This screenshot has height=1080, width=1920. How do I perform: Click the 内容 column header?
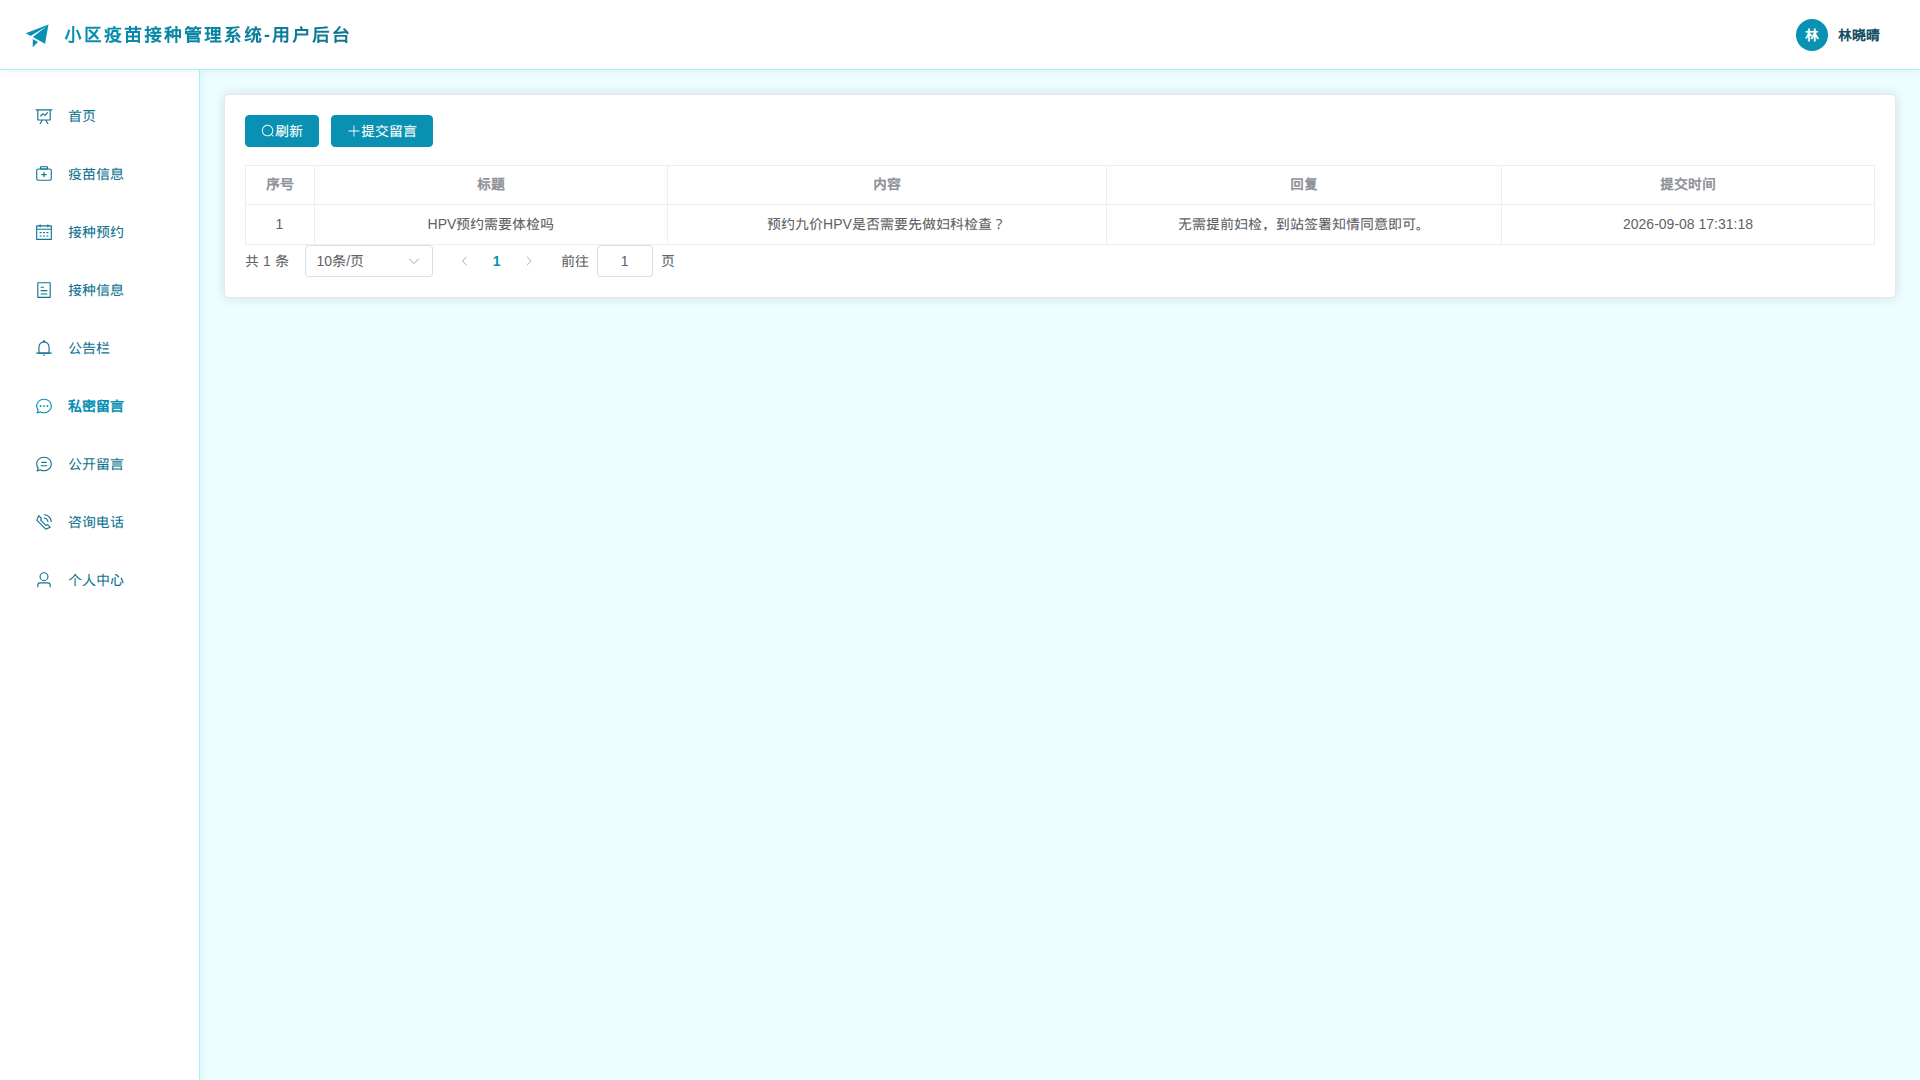[x=887, y=185]
